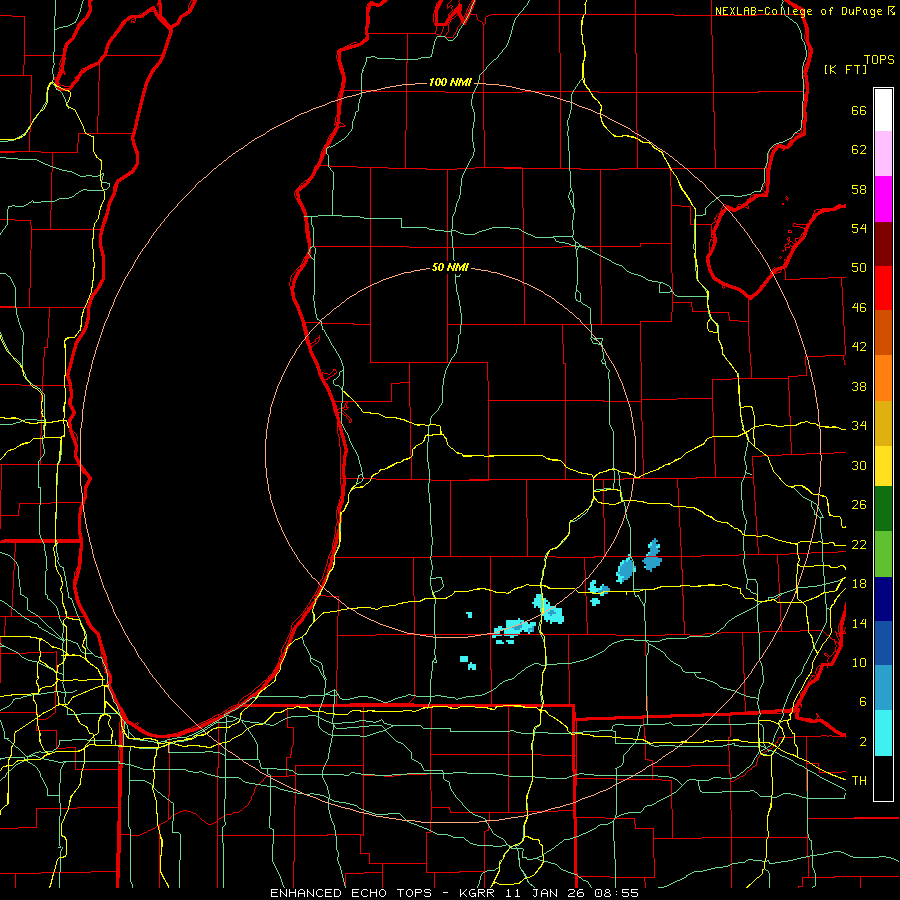
Task: Click the legend value "58"
Action: pos(859,189)
